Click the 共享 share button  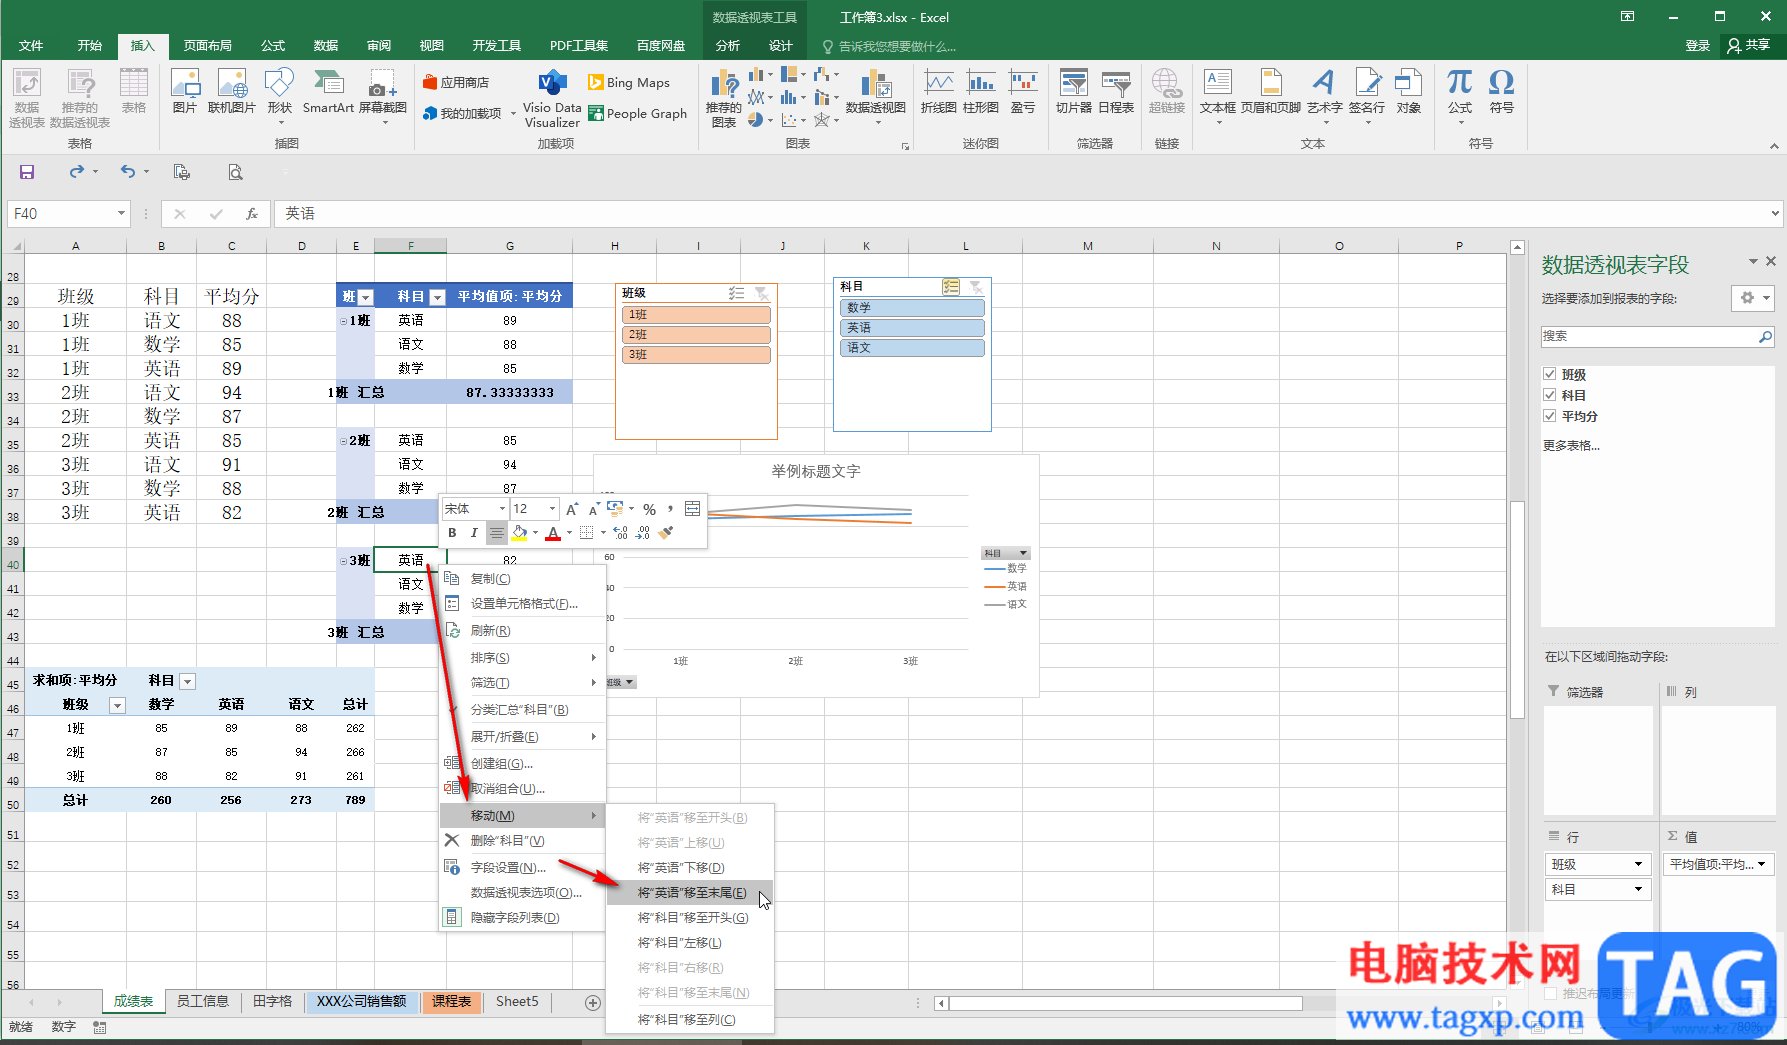pos(1749,46)
